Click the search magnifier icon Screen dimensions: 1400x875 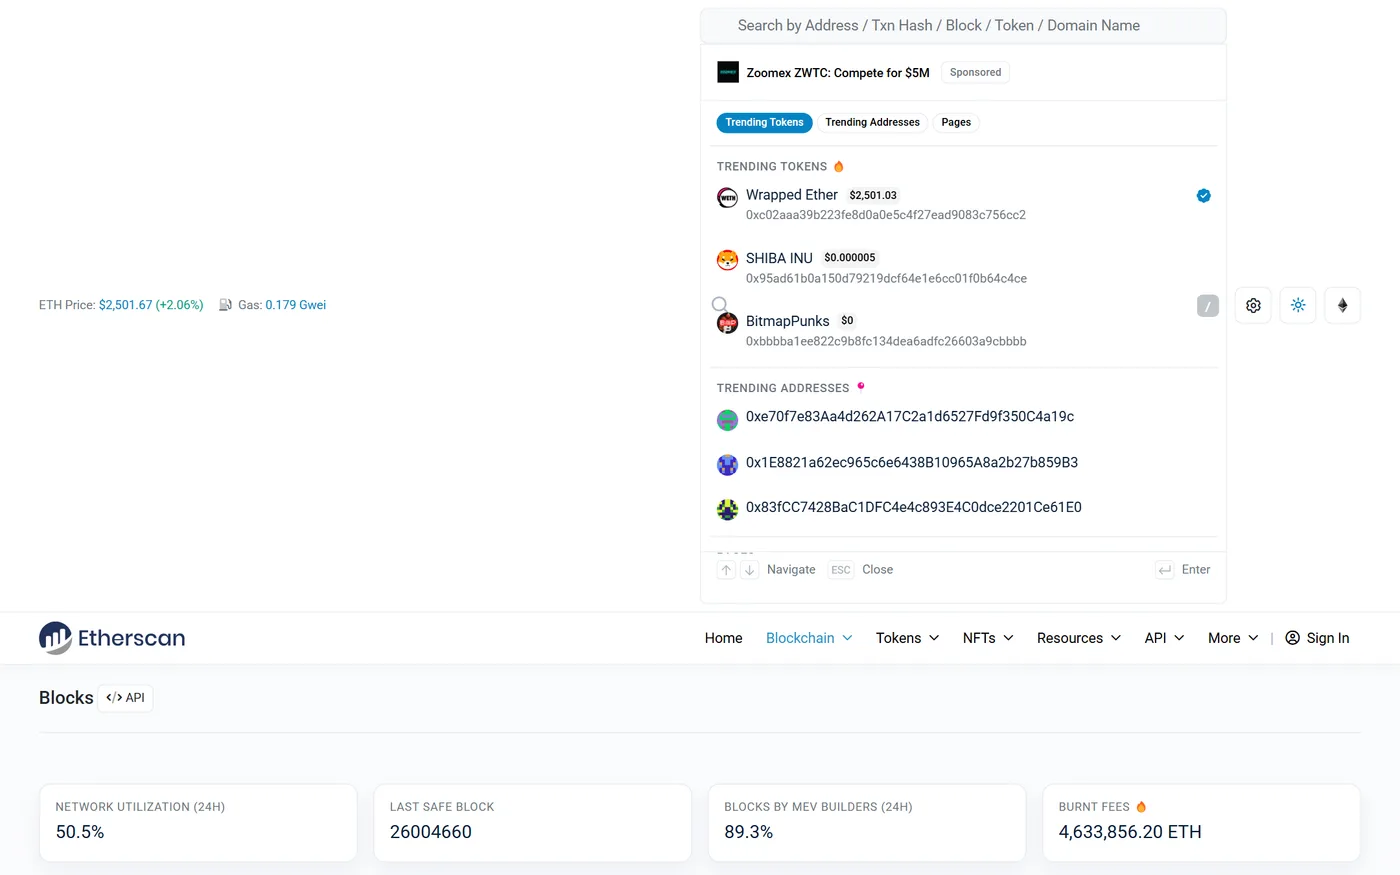click(x=719, y=304)
